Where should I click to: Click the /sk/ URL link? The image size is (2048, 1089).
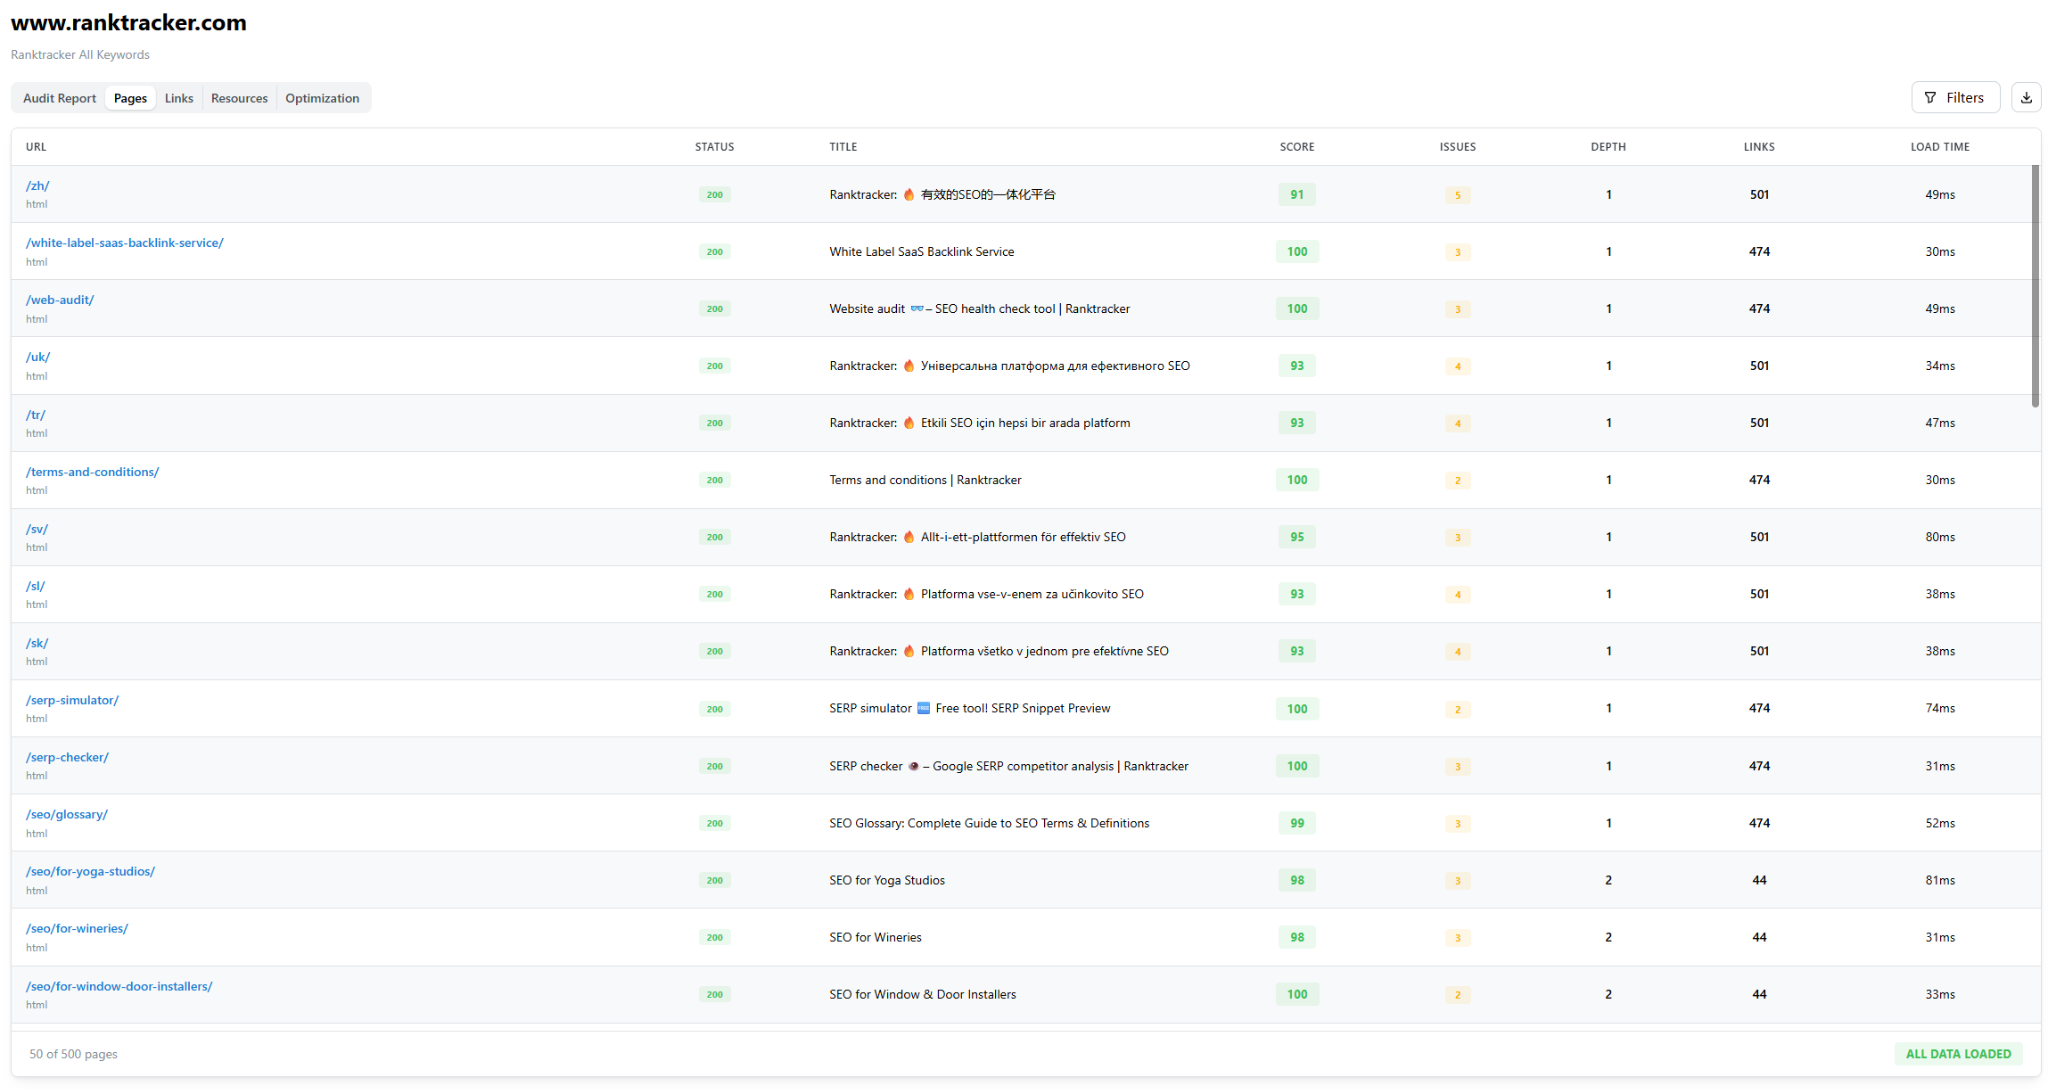tap(37, 643)
